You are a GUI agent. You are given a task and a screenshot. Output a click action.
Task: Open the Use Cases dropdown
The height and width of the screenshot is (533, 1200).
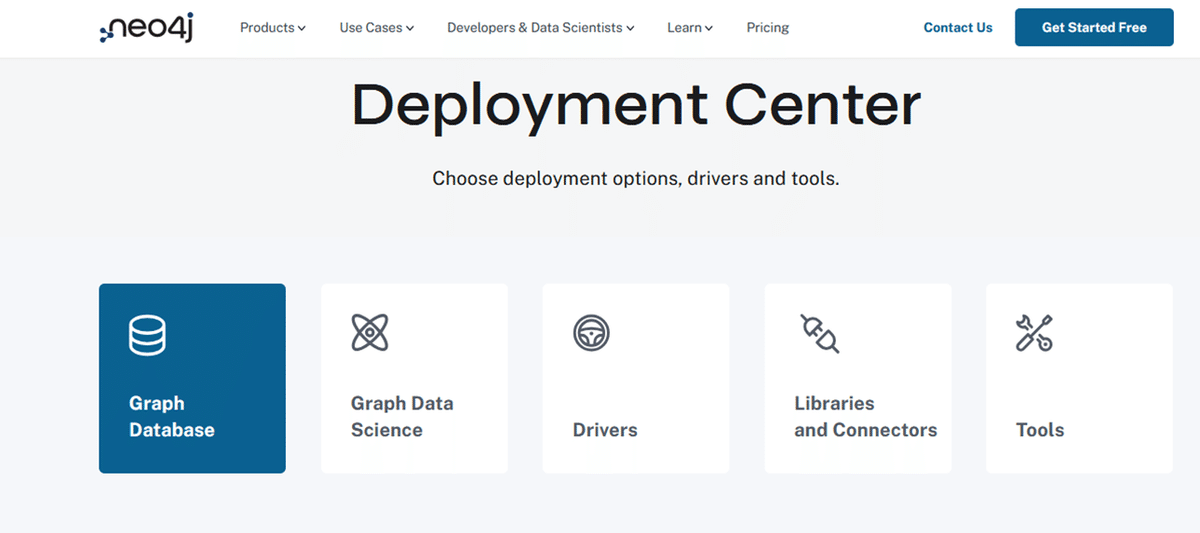[x=376, y=28]
